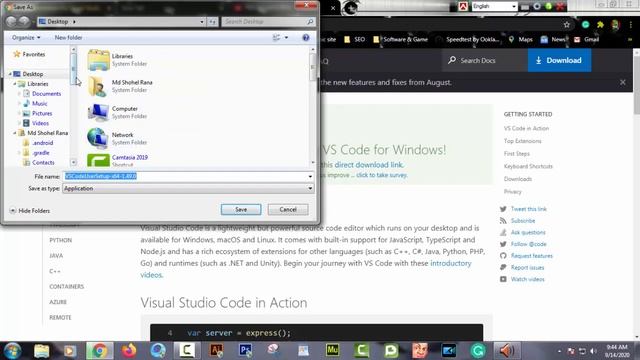Open the Windows Start menu
Image resolution: width=640 pixels, height=360 pixels.
(12, 351)
